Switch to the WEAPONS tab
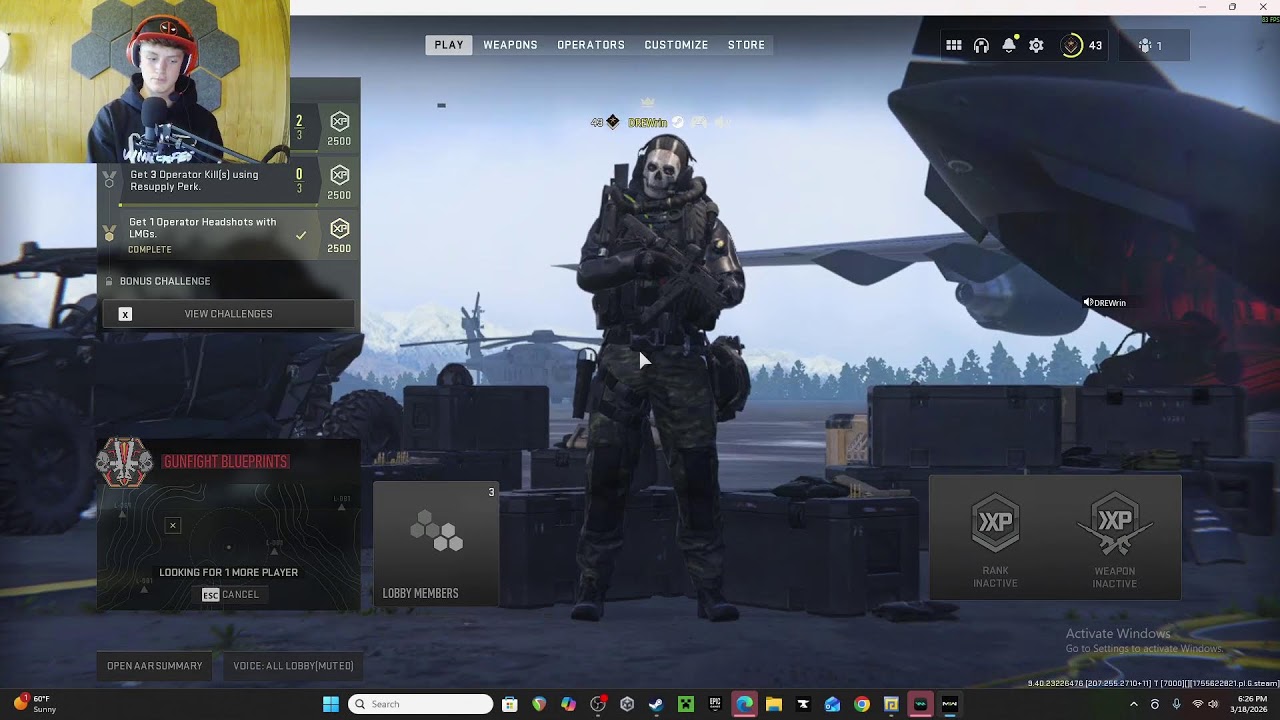 (510, 45)
